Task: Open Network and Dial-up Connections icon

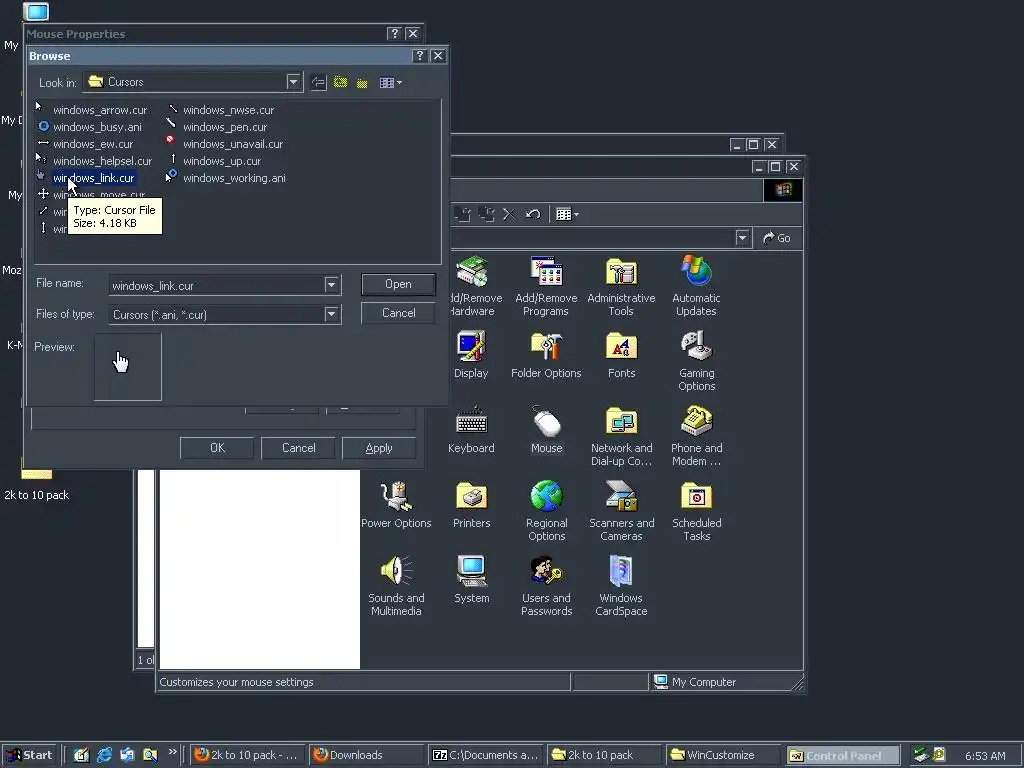Action: [x=621, y=436]
